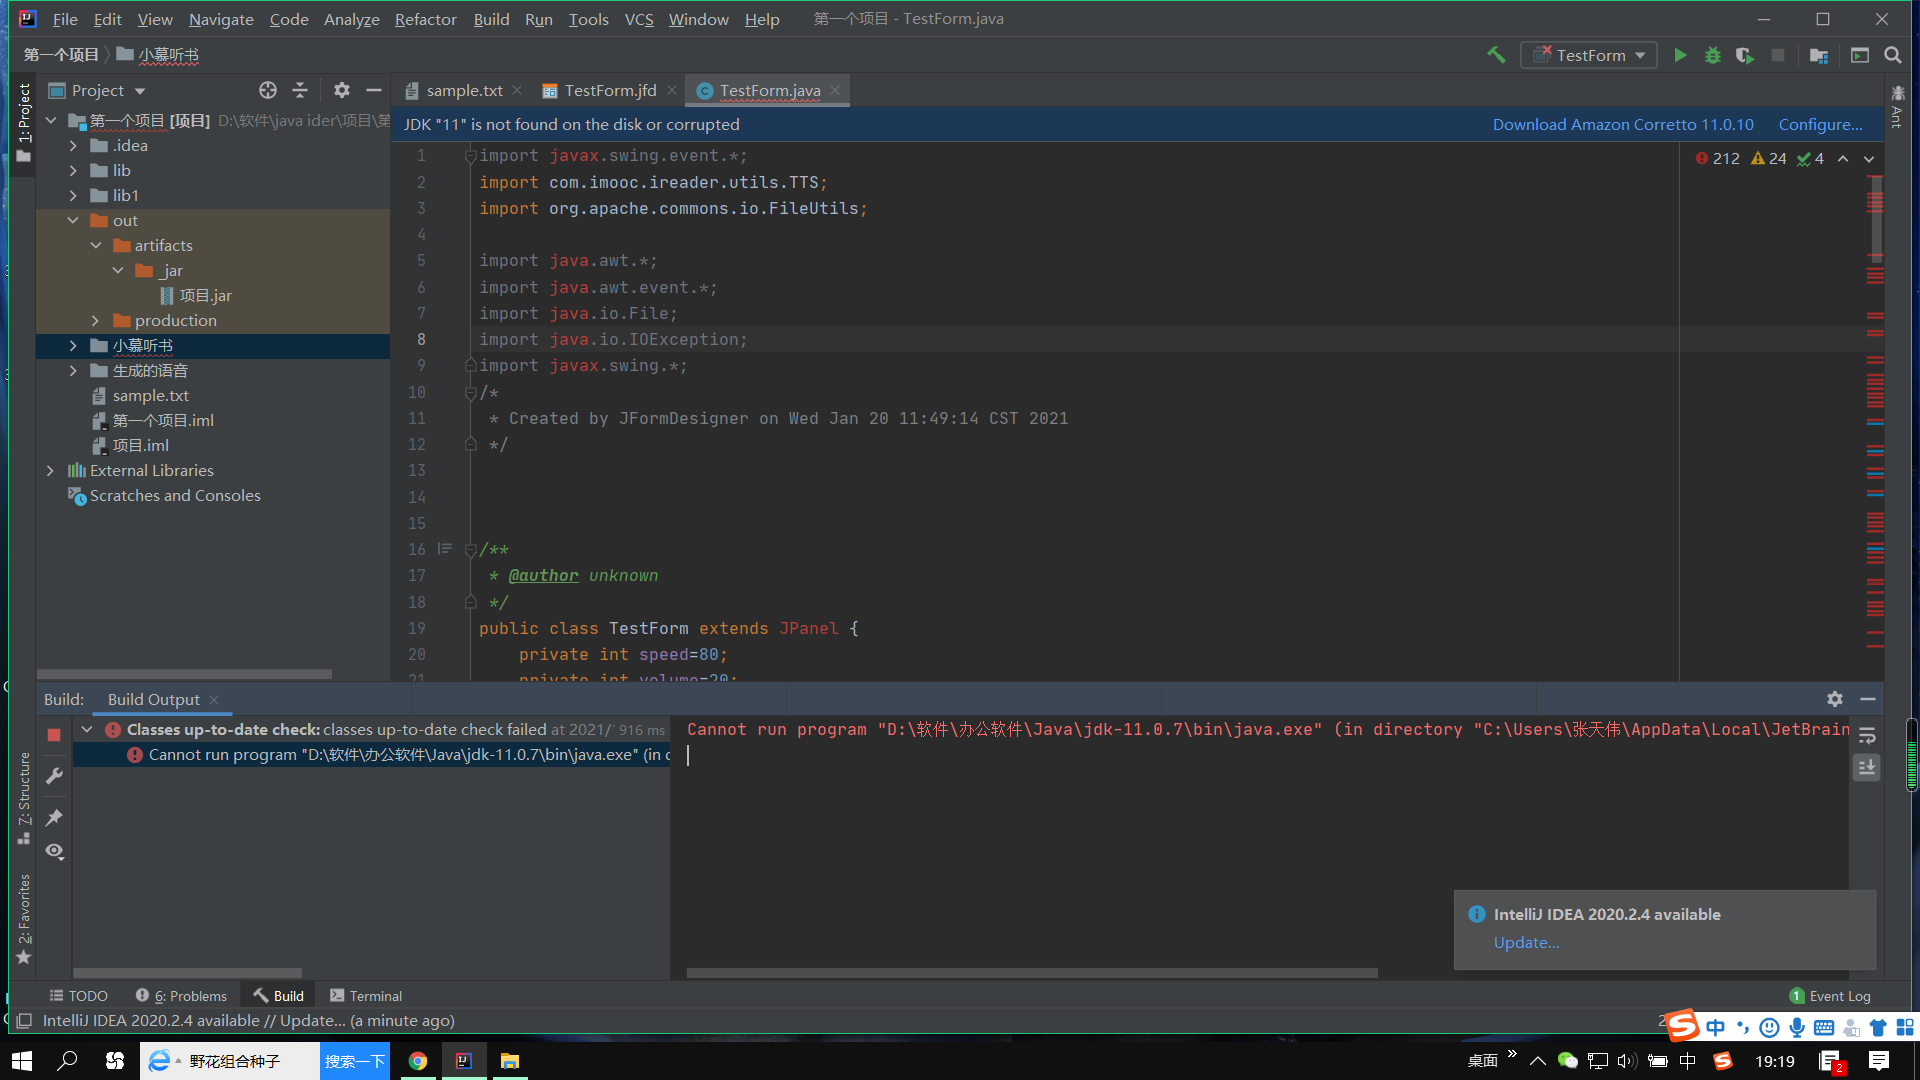Fold the Javadoc comment at line 16

[470, 550]
